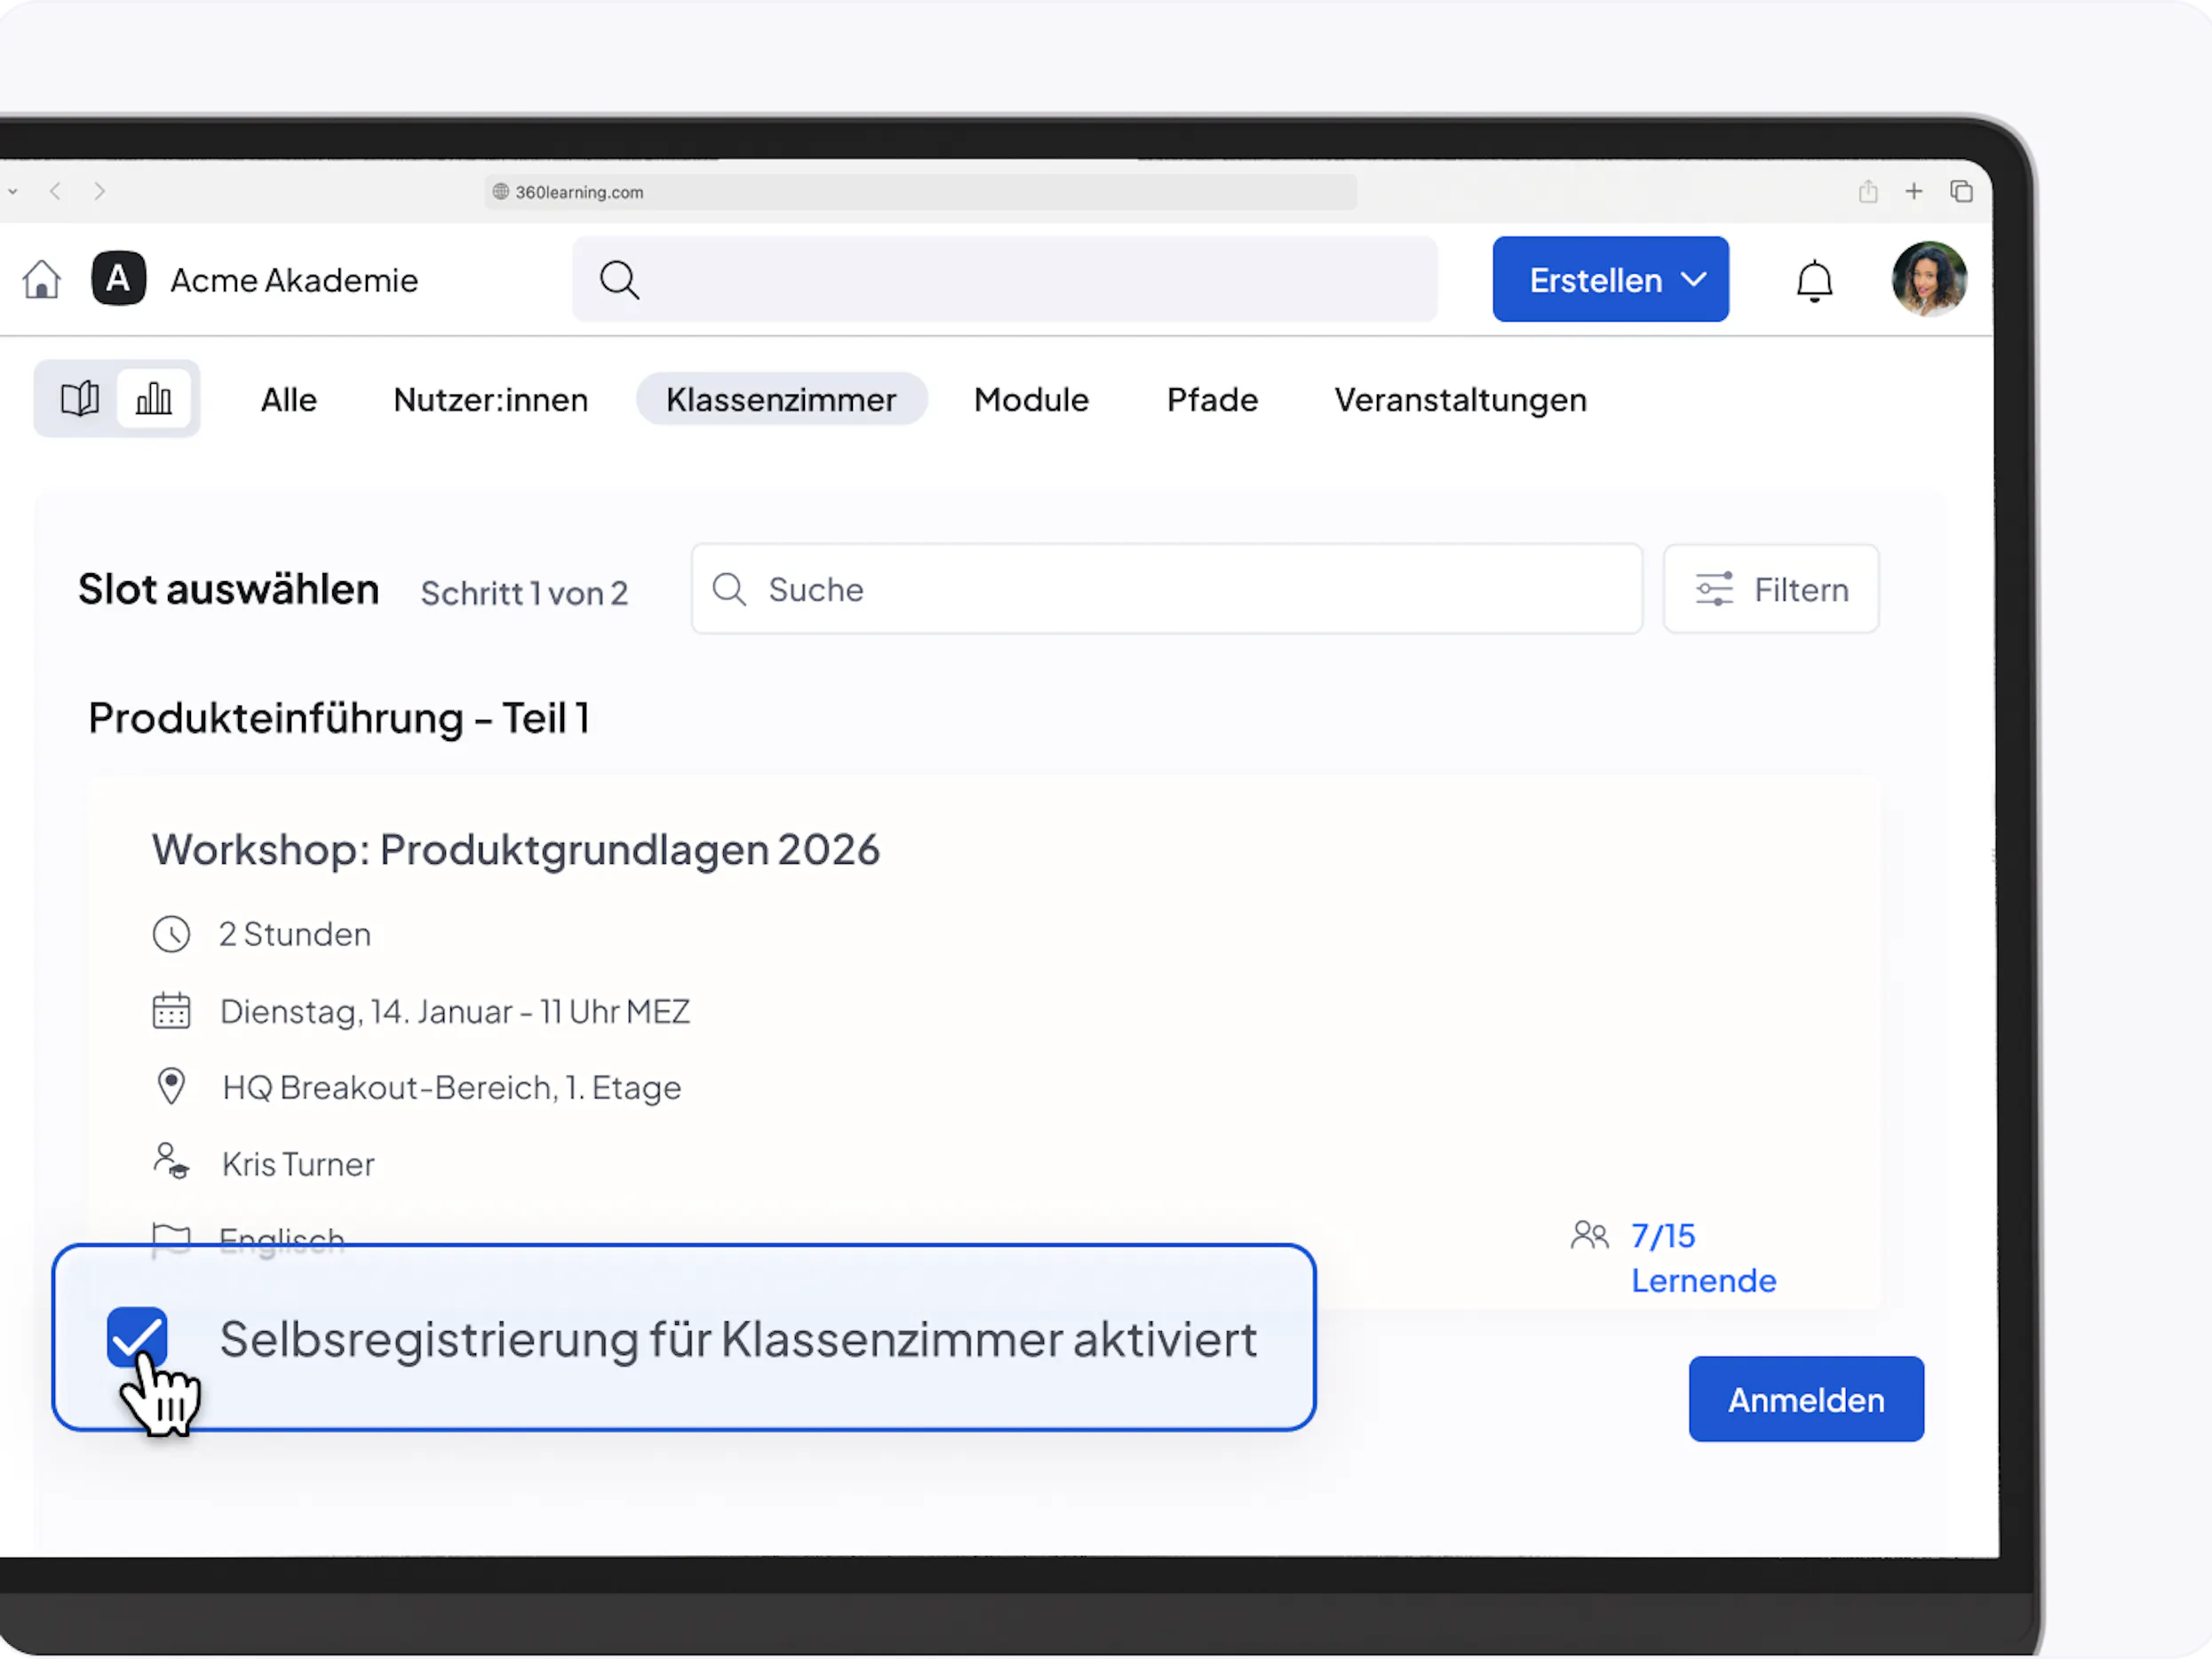This screenshot has height=1659, width=2212.
Task: Open the notifications bell
Action: (1814, 281)
